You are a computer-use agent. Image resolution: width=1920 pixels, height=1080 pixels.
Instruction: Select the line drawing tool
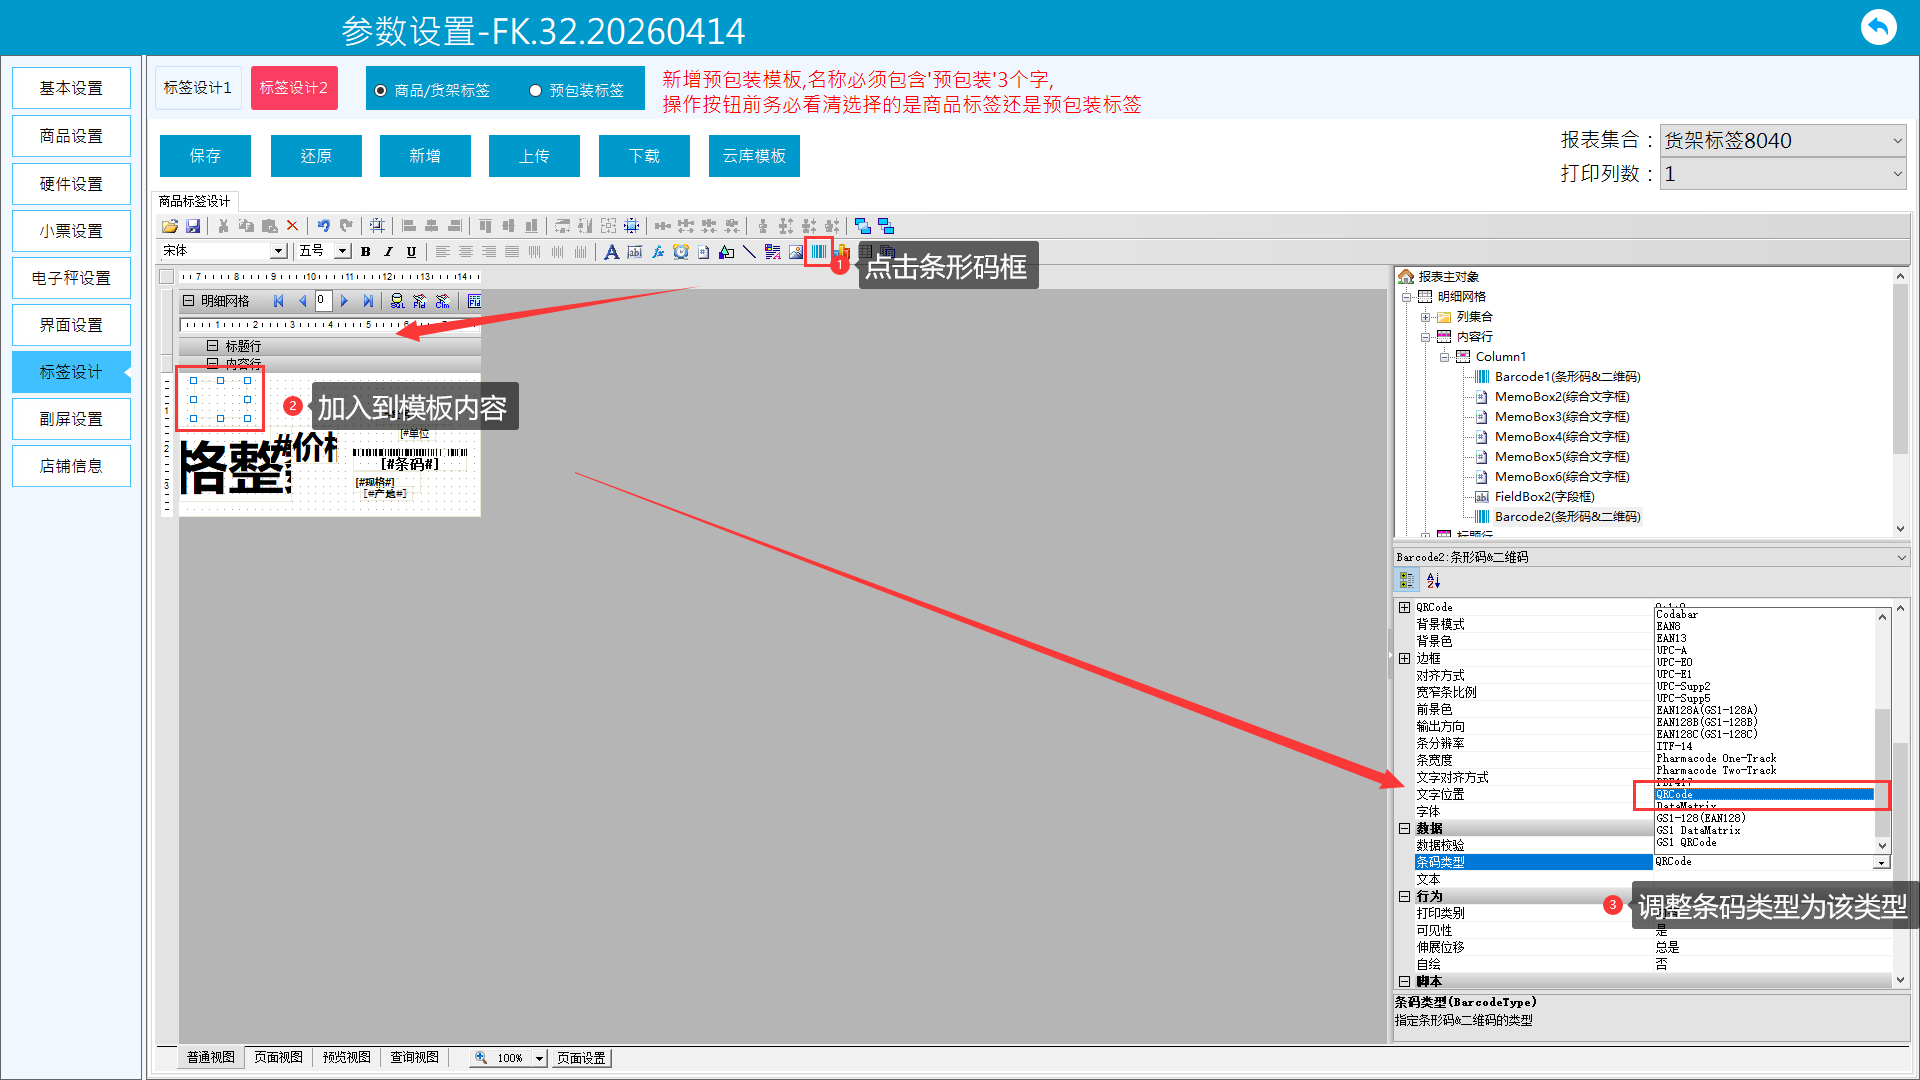[x=749, y=252]
